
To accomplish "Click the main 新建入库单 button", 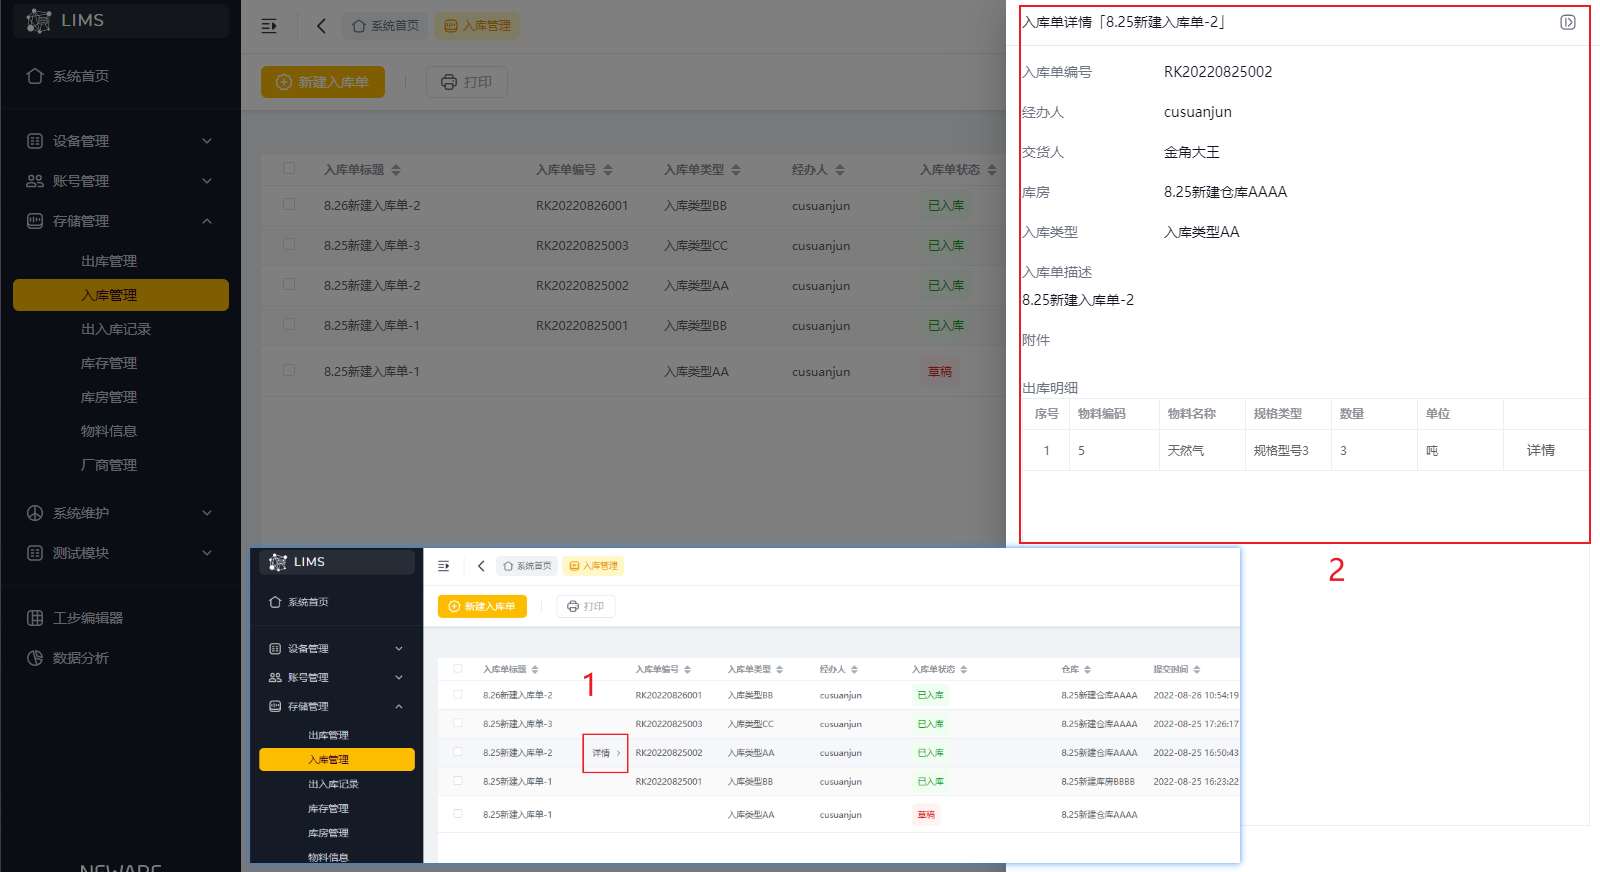I will [x=323, y=82].
